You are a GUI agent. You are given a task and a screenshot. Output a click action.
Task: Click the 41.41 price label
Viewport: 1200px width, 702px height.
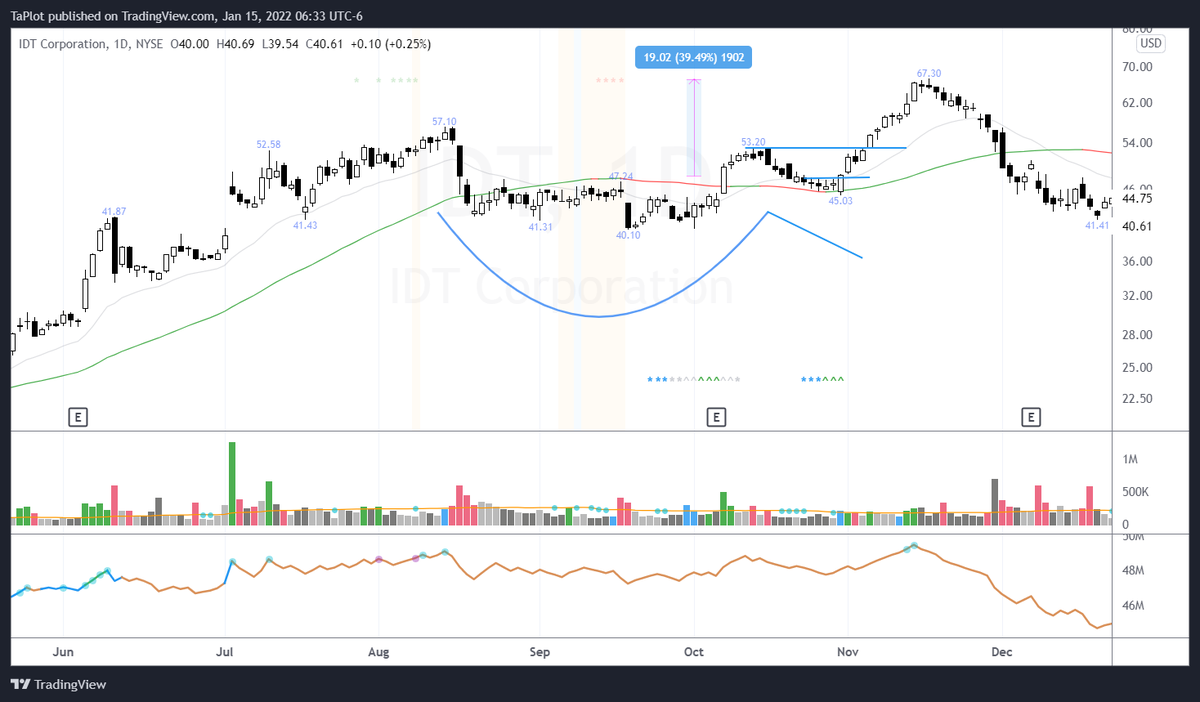click(1099, 226)
